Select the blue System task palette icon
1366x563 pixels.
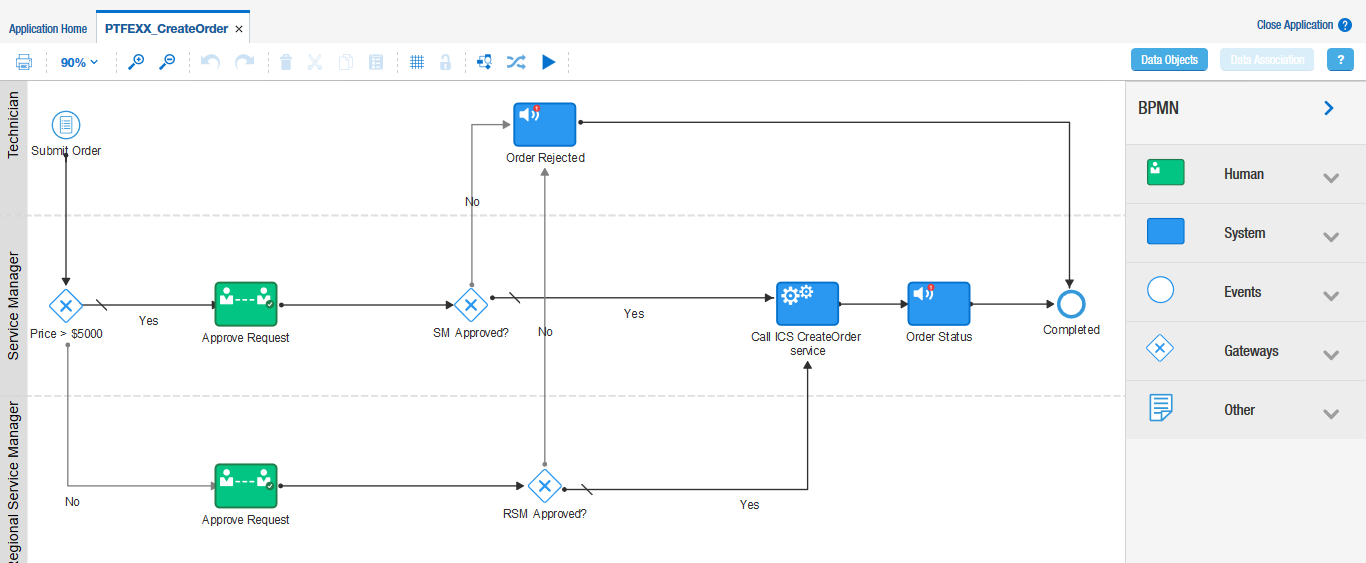(x=1165, y=231)
